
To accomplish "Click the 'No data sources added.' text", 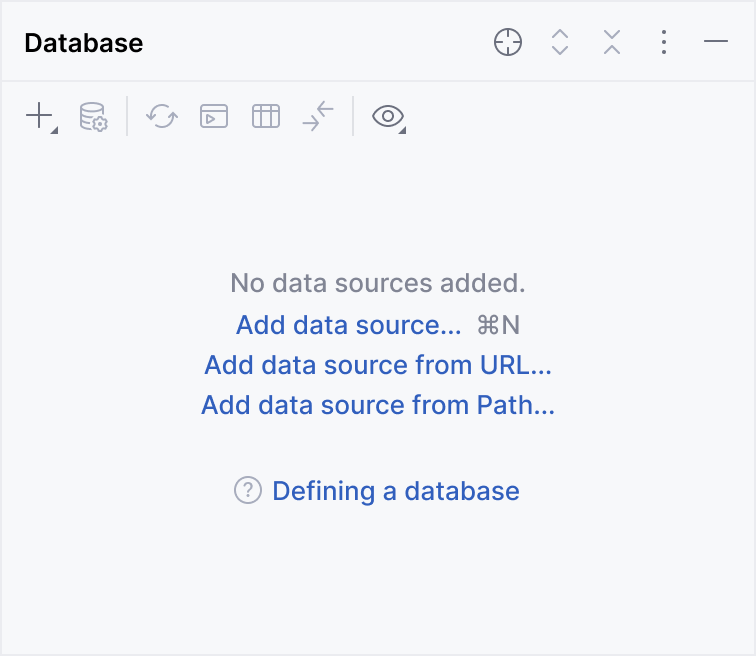I will click(378, 283).
